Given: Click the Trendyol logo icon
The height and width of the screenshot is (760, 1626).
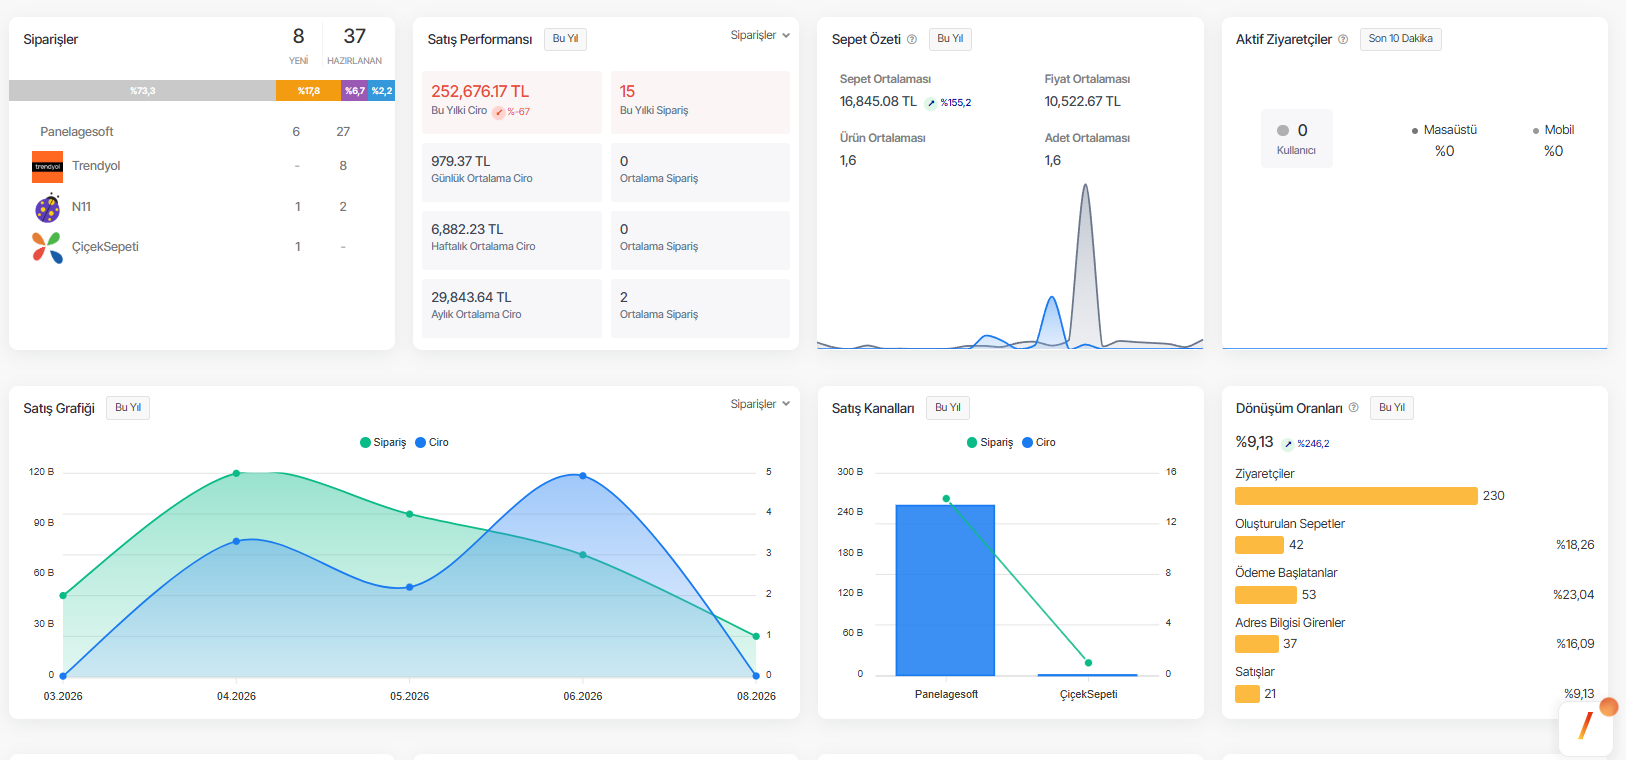Looking at the screenshot, I should click(47, 166).
